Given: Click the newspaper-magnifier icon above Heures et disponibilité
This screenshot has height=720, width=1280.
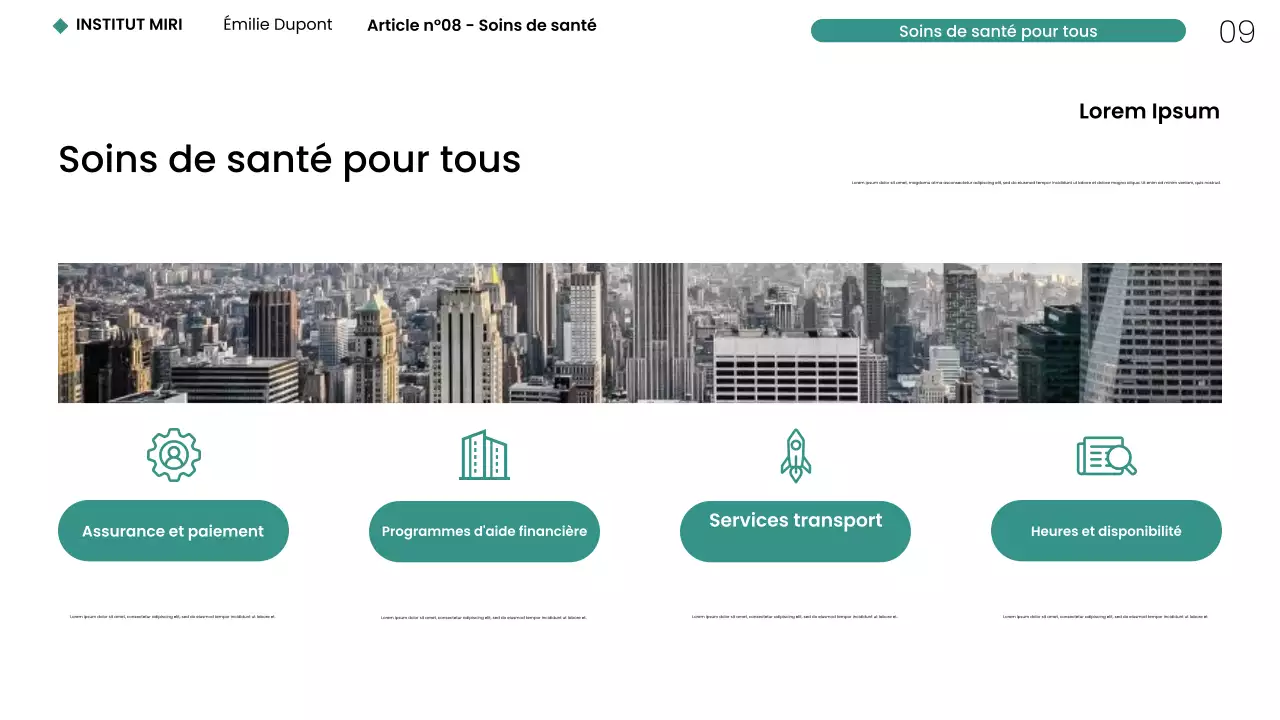Looking at the screenshot, I should tap(1106, 455).
